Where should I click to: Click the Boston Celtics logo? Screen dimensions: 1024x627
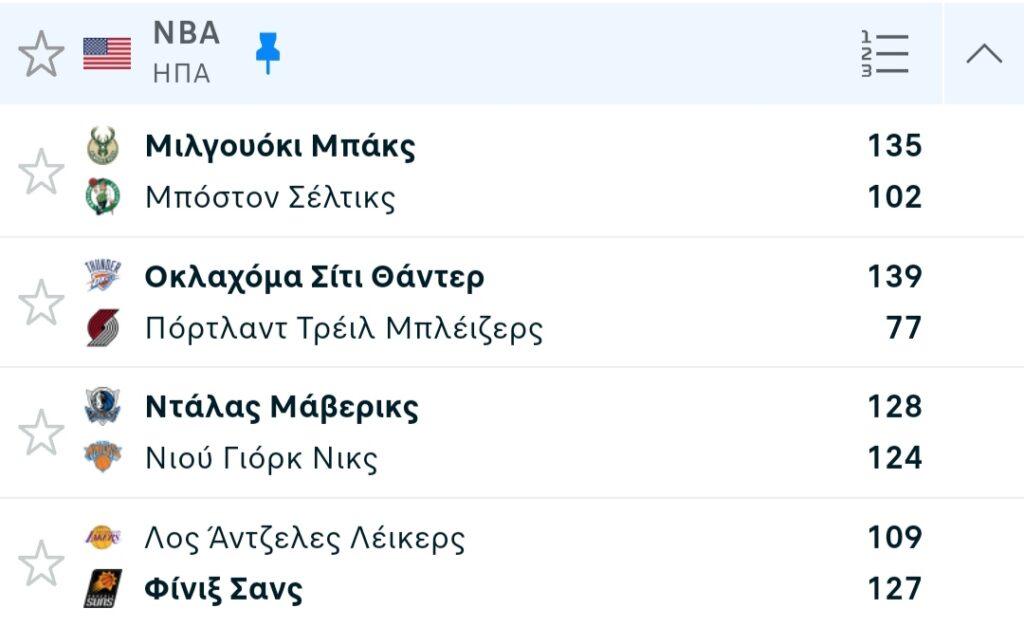click(x=102, y=197)
